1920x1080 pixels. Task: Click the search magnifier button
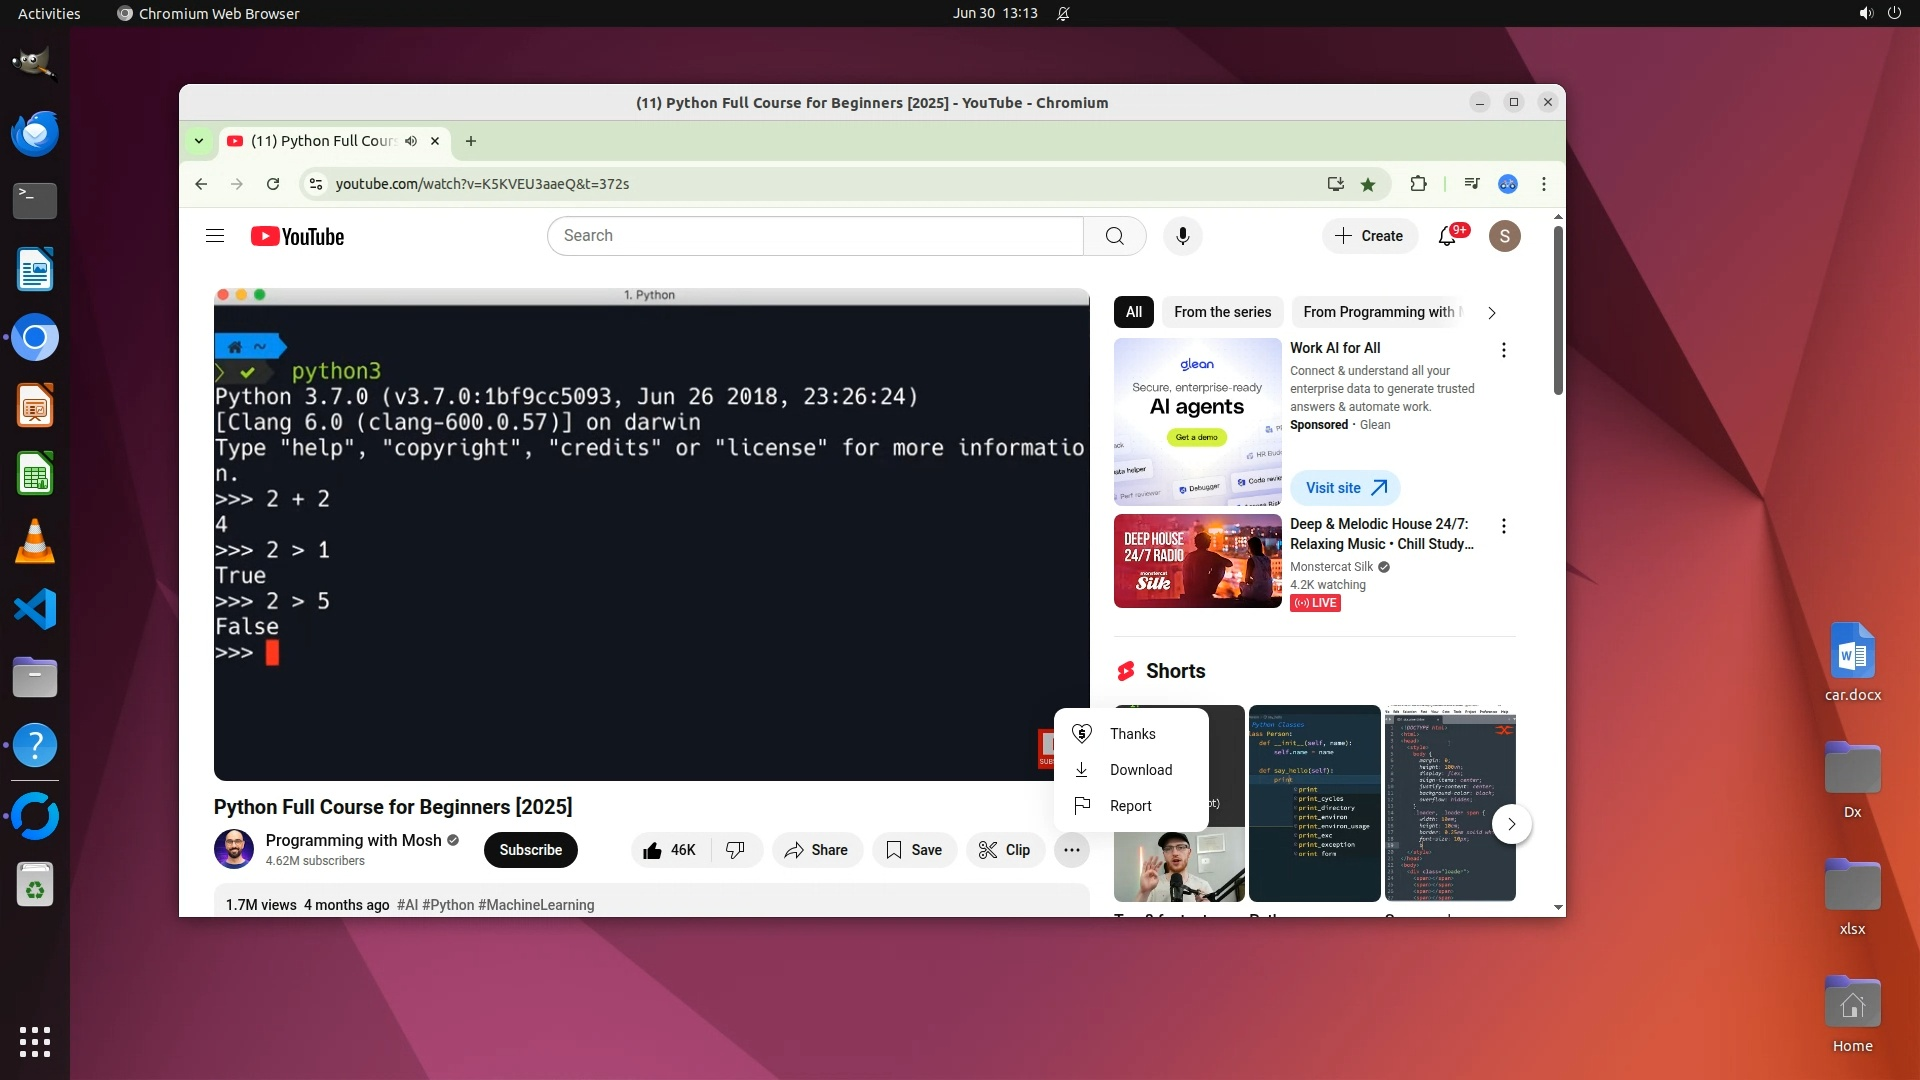(x=1114, y=236)
